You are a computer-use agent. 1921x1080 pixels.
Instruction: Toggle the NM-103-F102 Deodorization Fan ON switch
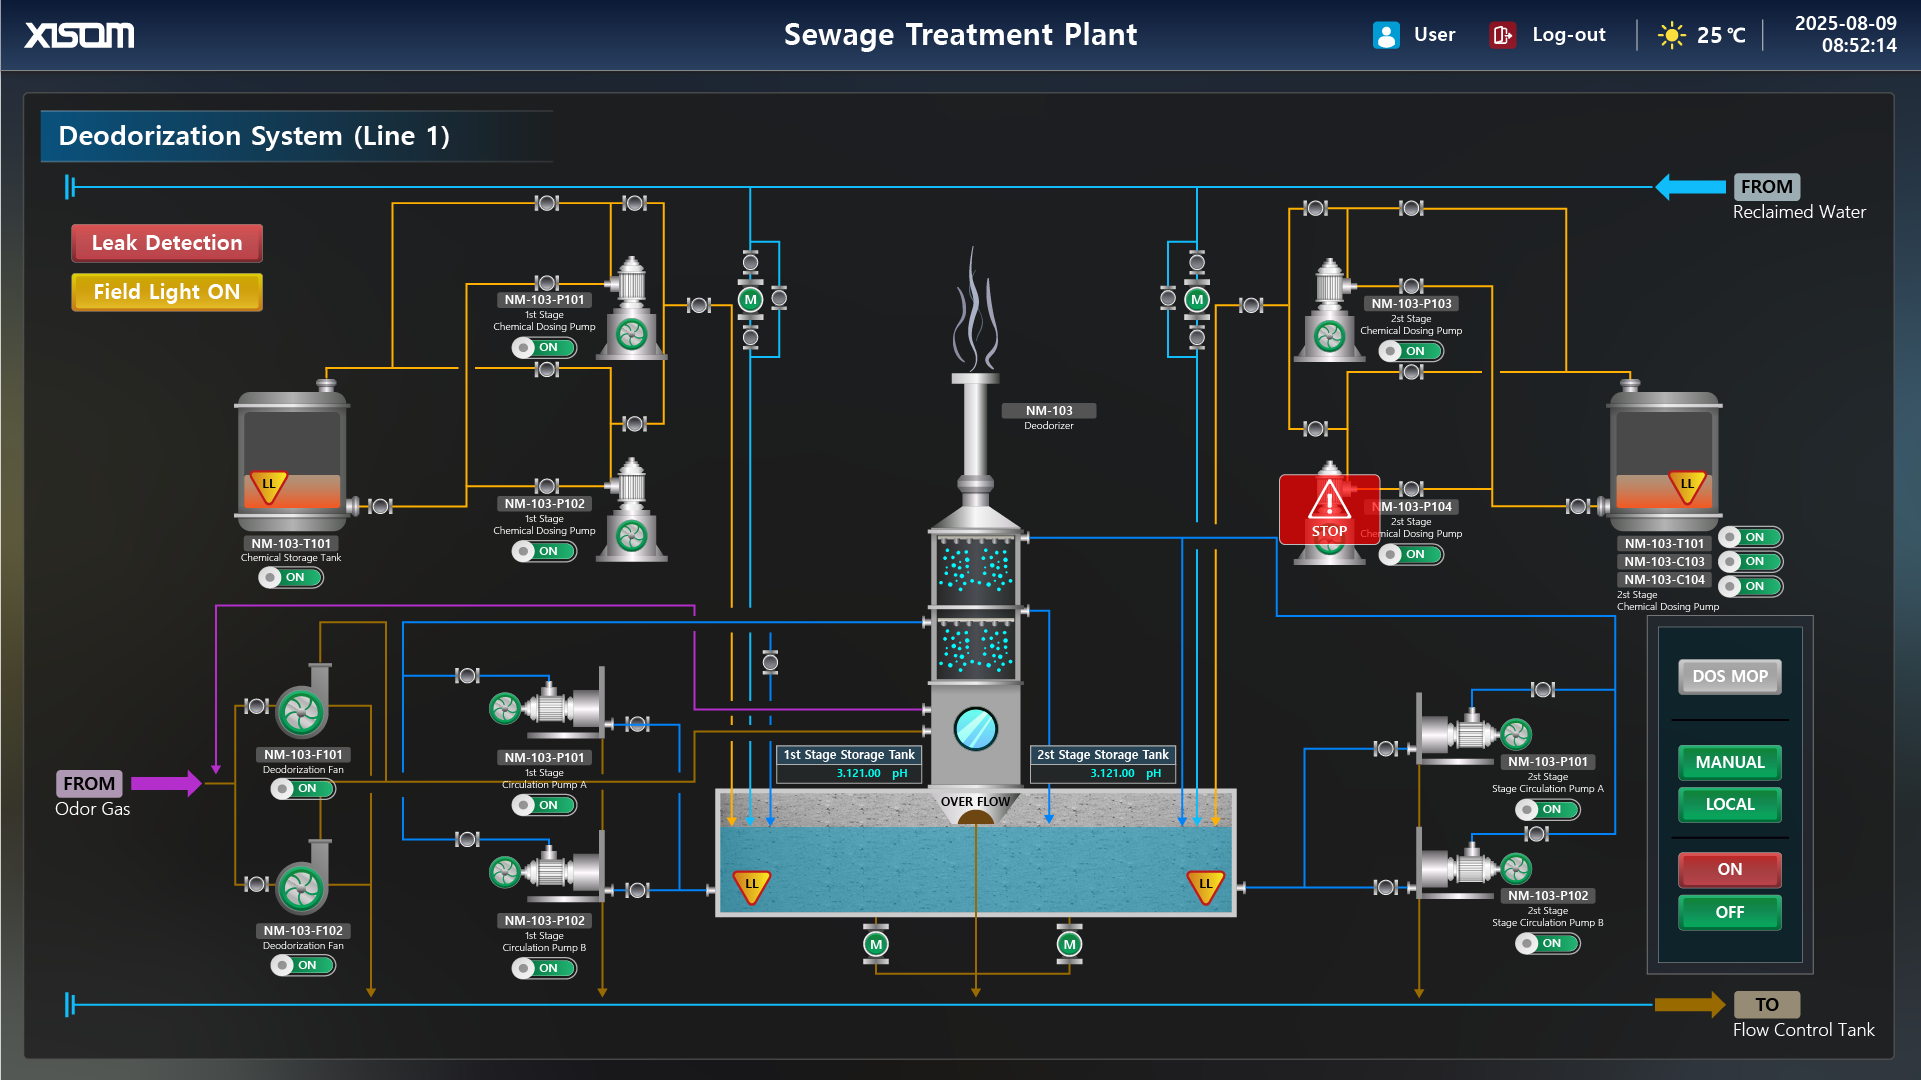[x=303, y=965]
